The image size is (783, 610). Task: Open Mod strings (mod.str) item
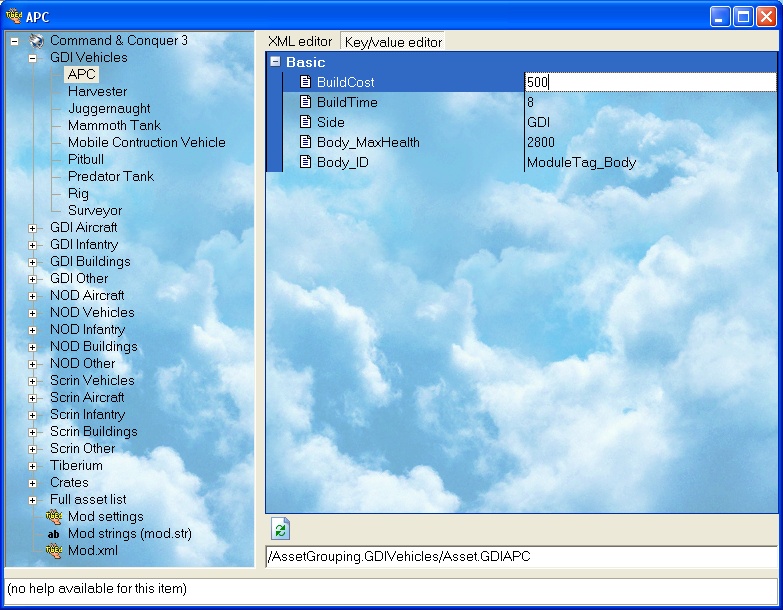click(130, 533)
